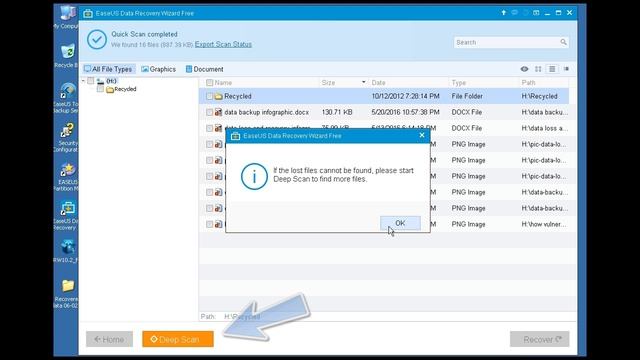Open Security Configuration desktop shortcut
Image resolution: width=640 pixels, height=360 pixels.
pyautogui.click(x=67, y=138)
